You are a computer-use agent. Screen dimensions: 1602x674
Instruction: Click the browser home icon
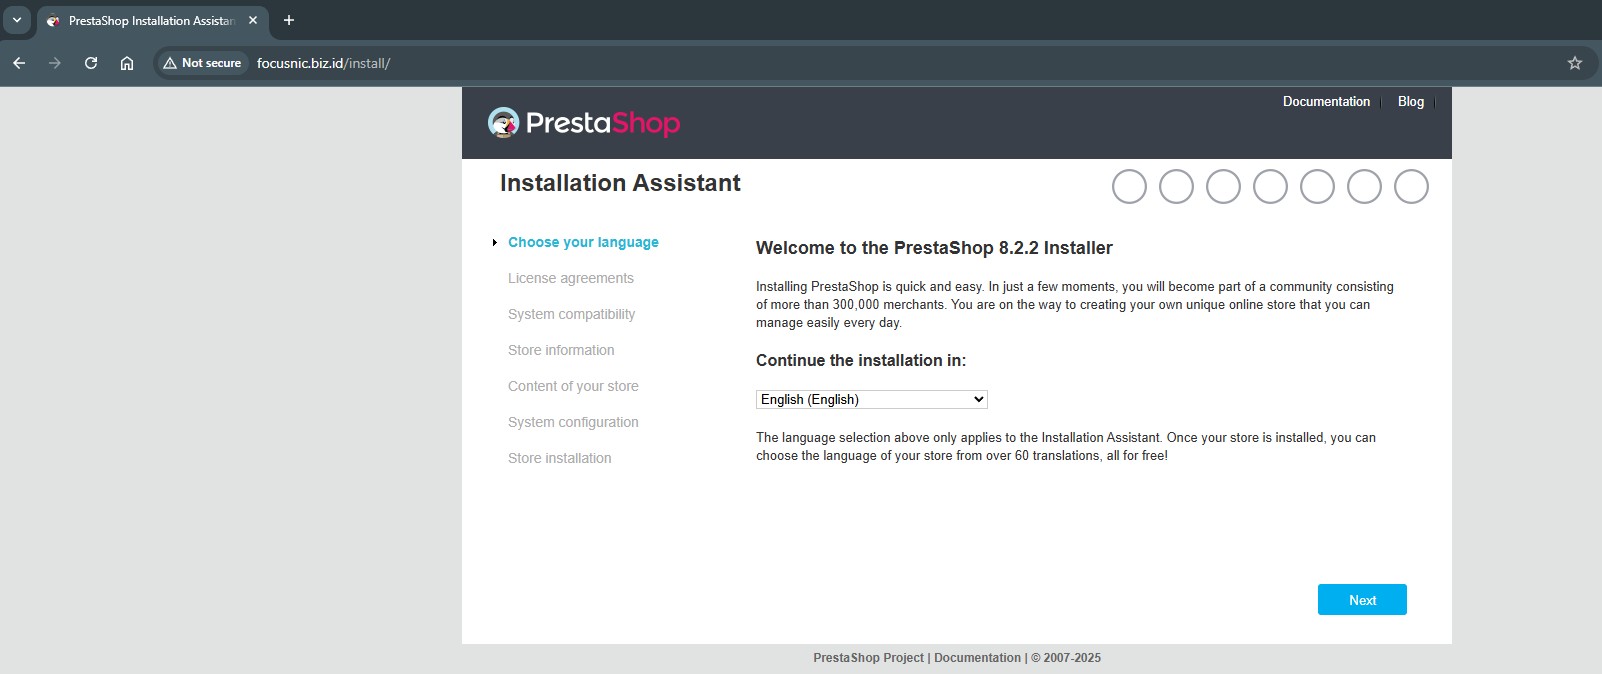point(127,63)
